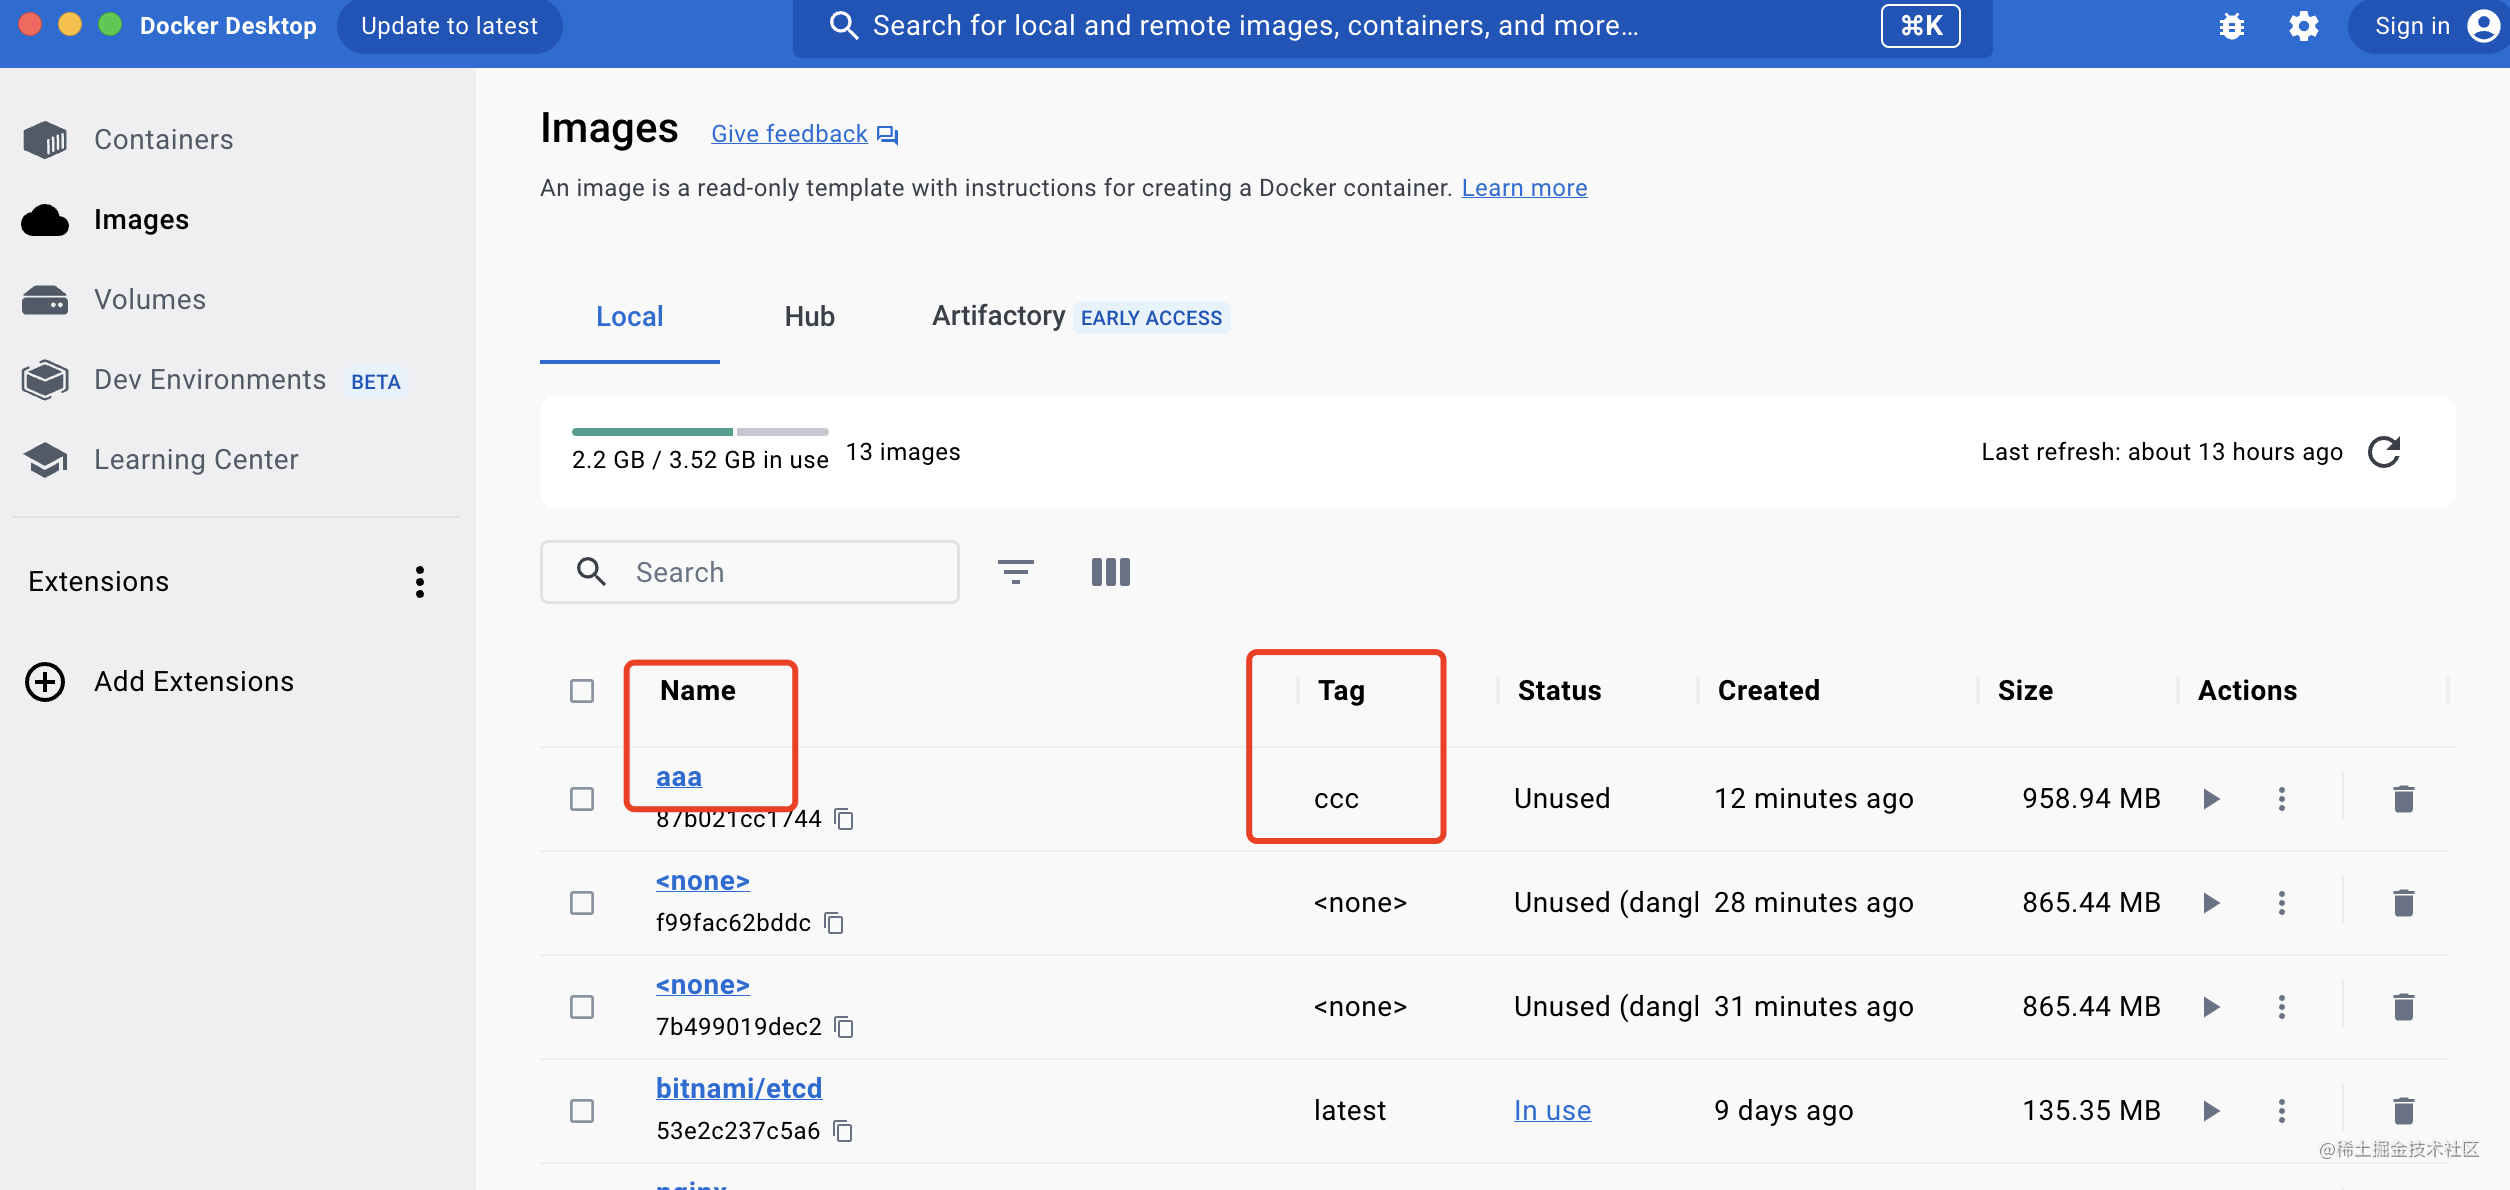Tick the bitnami/etcd row checkbox

pos(582,1111)
